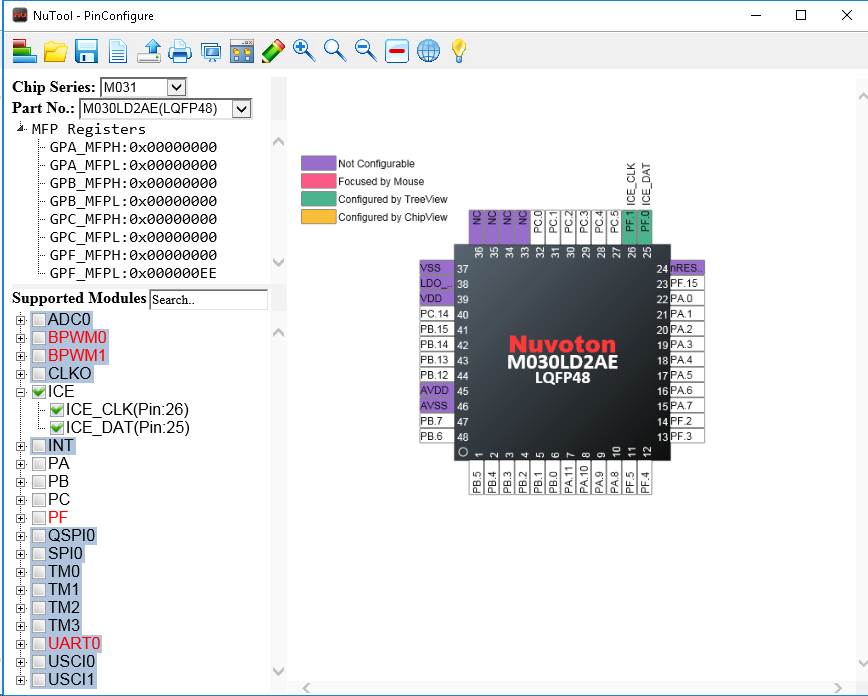Click the plain magnifier reset zoom icon
The height and width of the screenshot is (696, 868).
pyautogui.click(x=335, y=51)
